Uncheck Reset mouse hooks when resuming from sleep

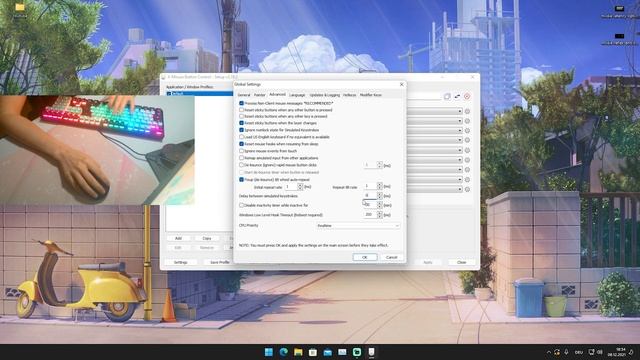pos(241,144)
